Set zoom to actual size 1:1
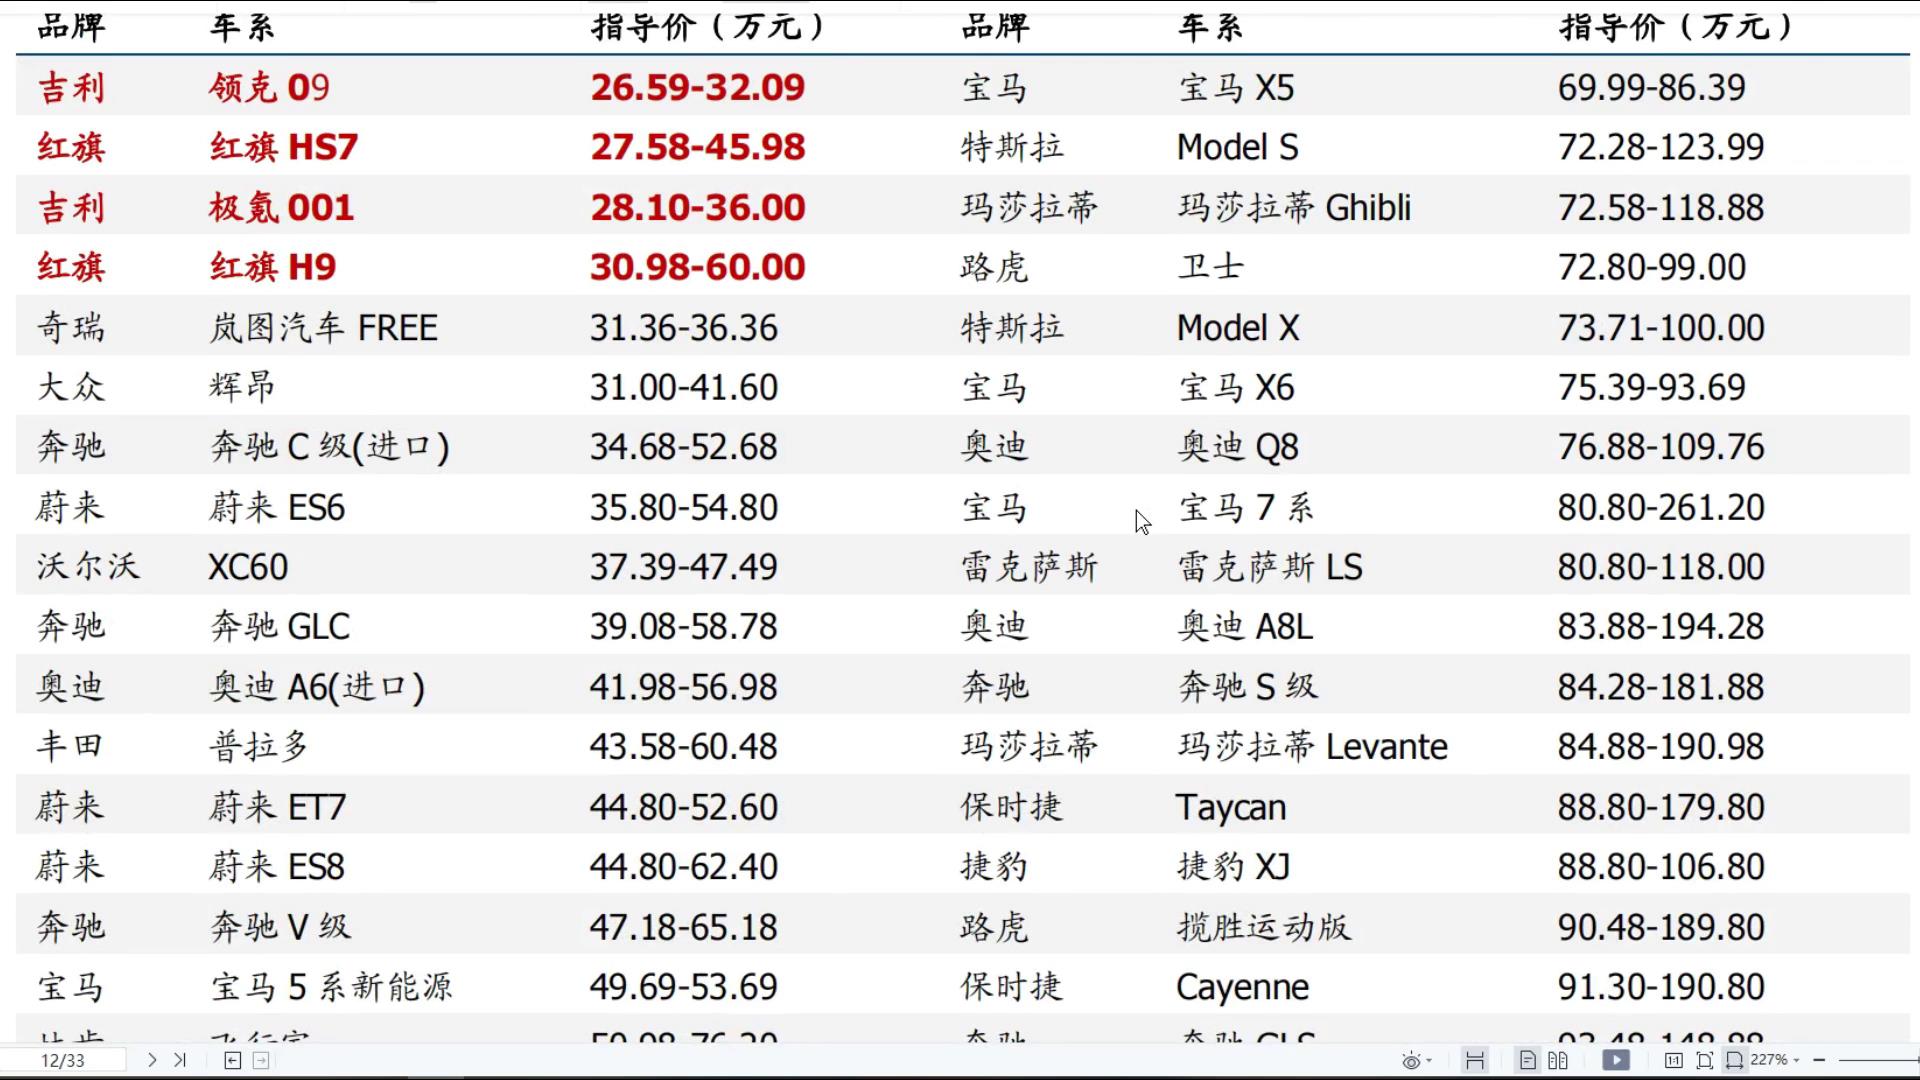The width and height of the screenshot is (1920, 1080). tap(1674, 1060)
